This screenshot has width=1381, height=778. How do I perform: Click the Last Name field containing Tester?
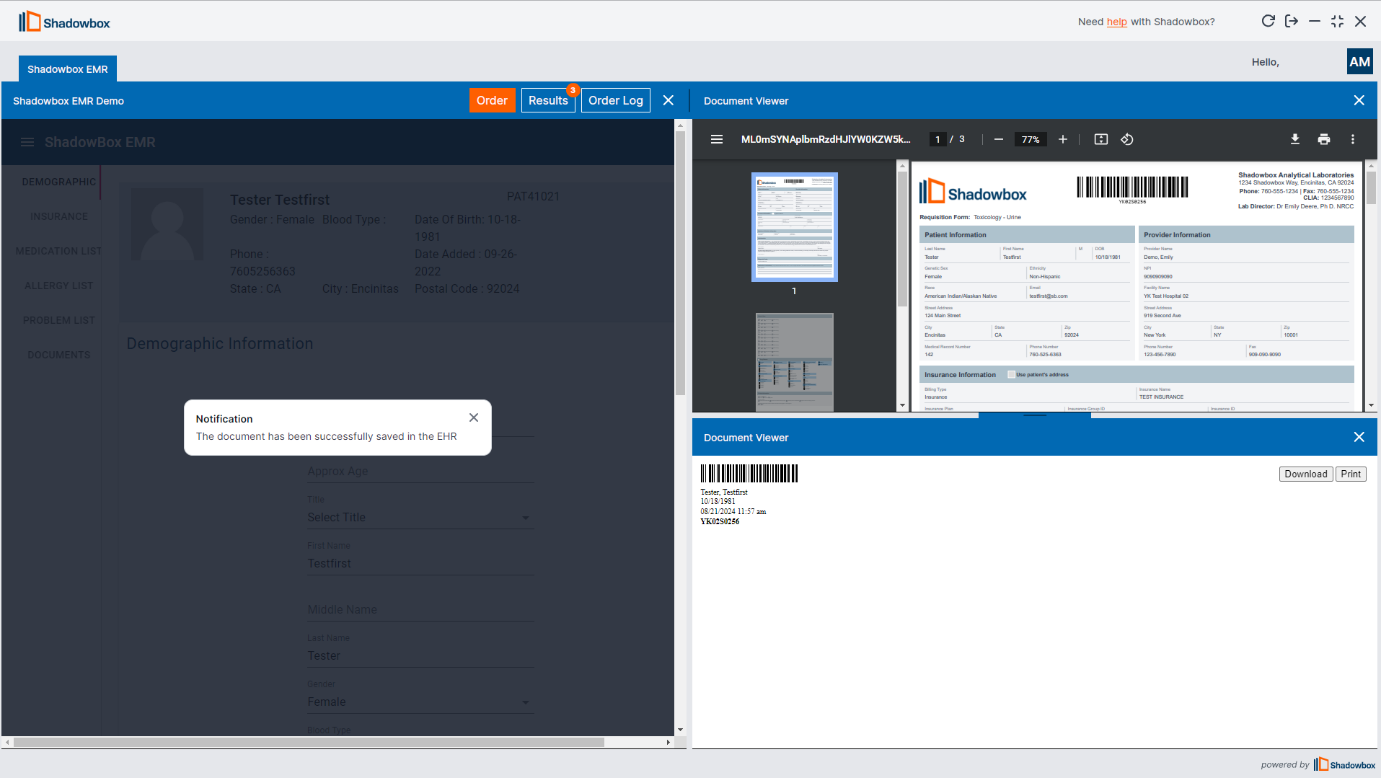pyautogui.click(x=420, y=655)
